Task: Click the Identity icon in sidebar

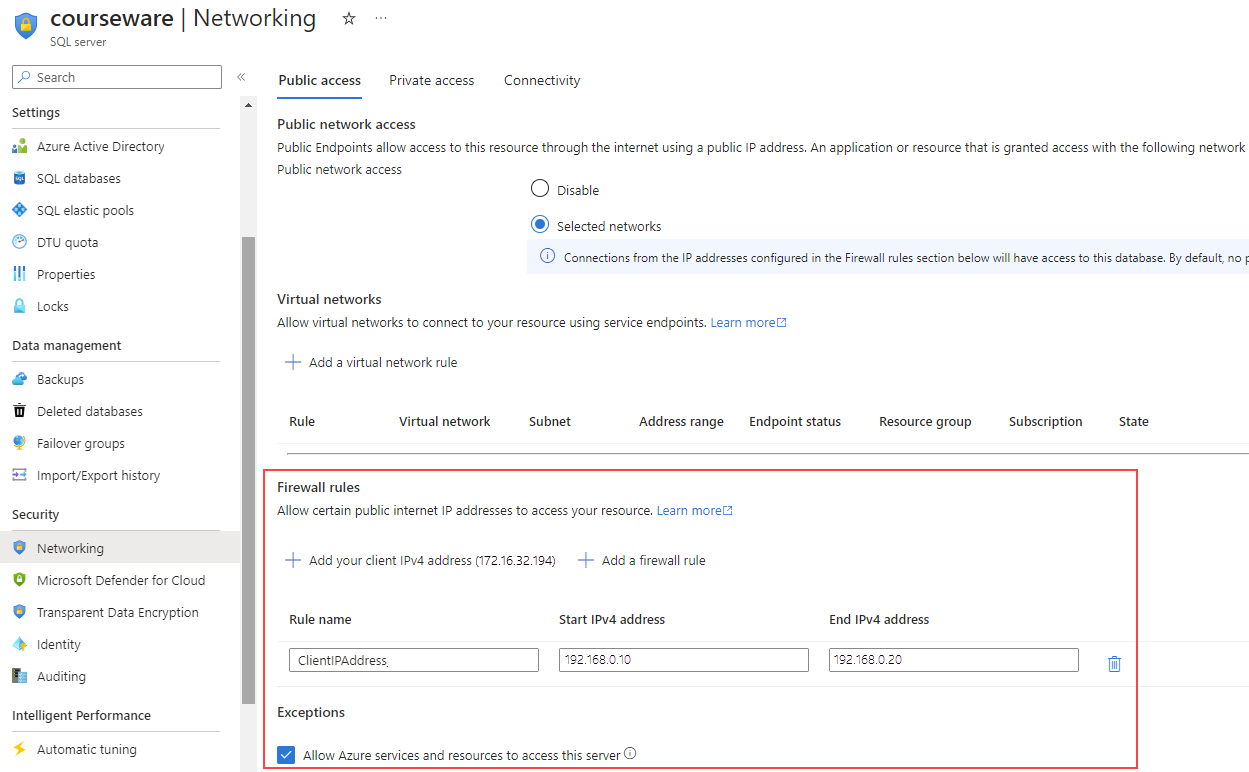Action: [19, 644]
